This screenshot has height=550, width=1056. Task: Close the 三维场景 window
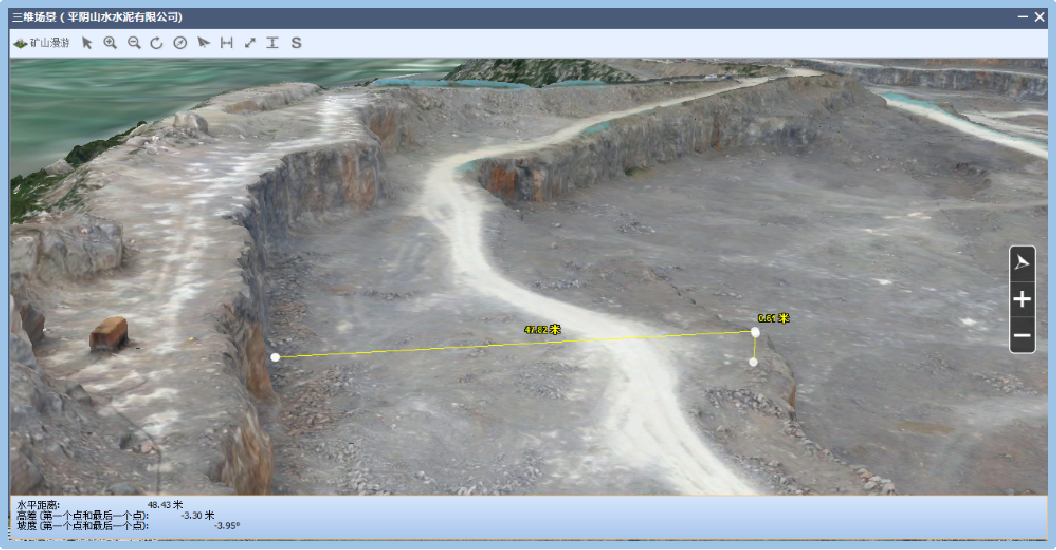click(x=1040, y=17)
